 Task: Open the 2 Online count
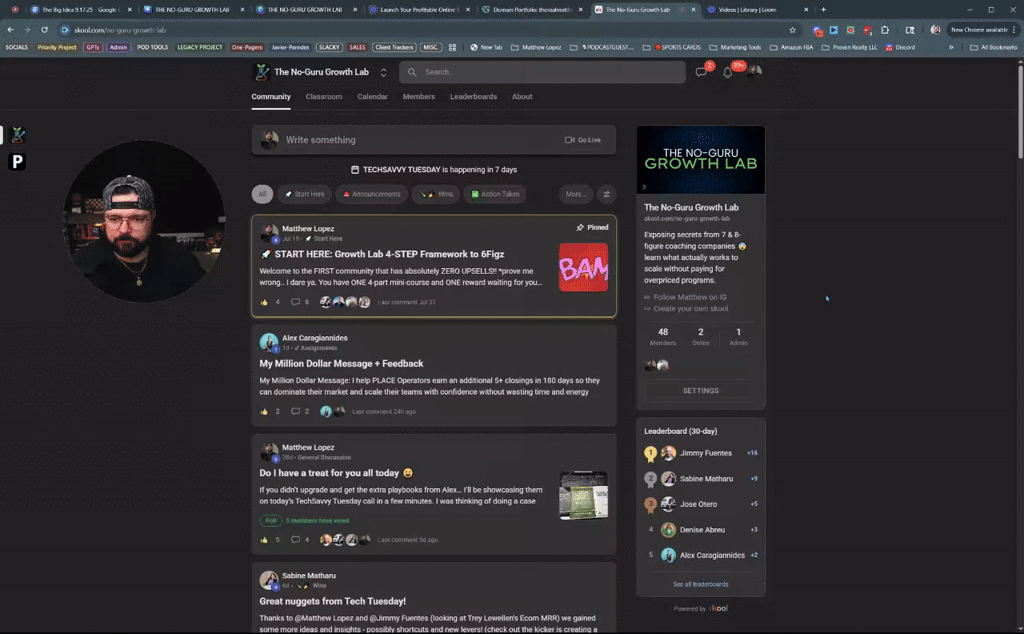coord(701,336)
